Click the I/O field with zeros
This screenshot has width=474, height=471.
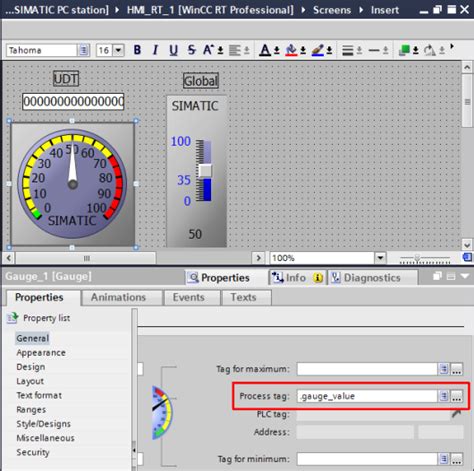pos(73,102)
